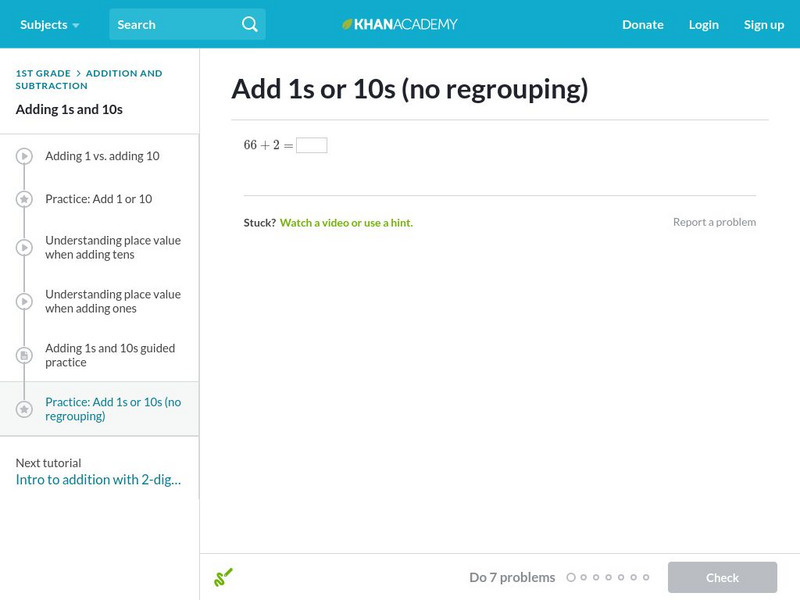Viewport: 800px width, 600px height.
Task: Click the Donate link
Action: (x=642, y=24)
